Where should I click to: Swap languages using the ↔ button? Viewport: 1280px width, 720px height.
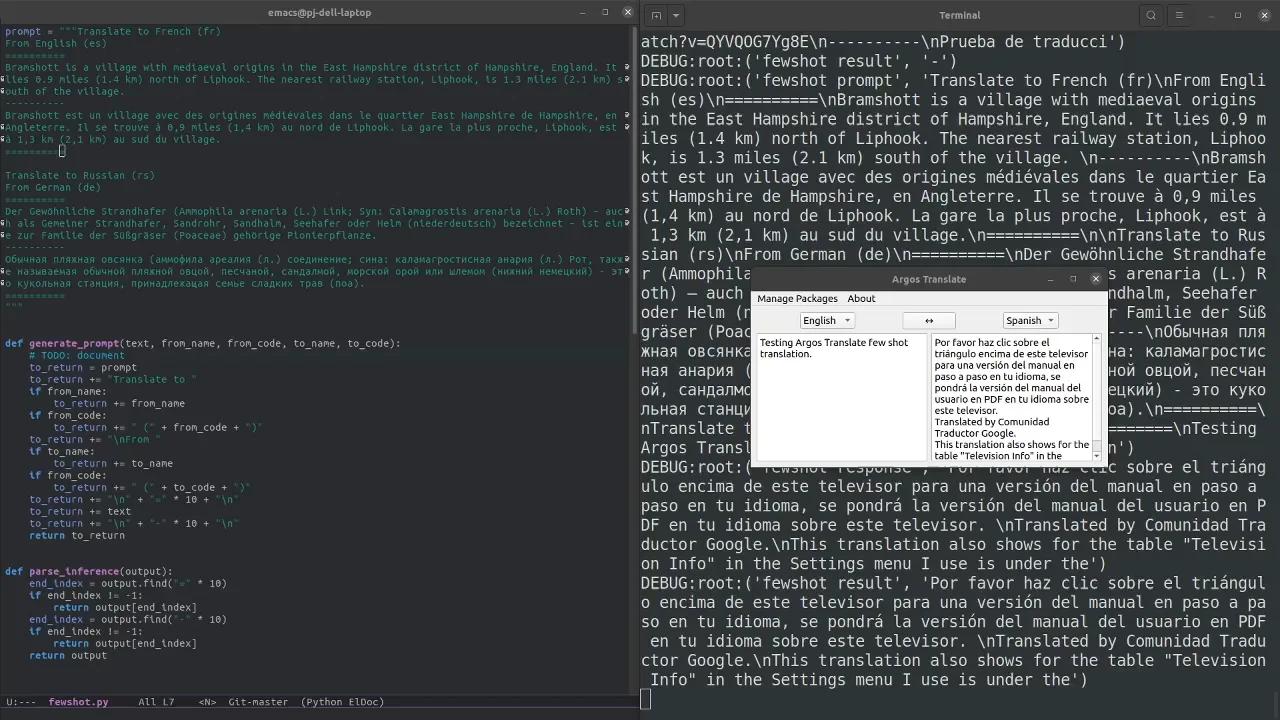coord(928,320)
